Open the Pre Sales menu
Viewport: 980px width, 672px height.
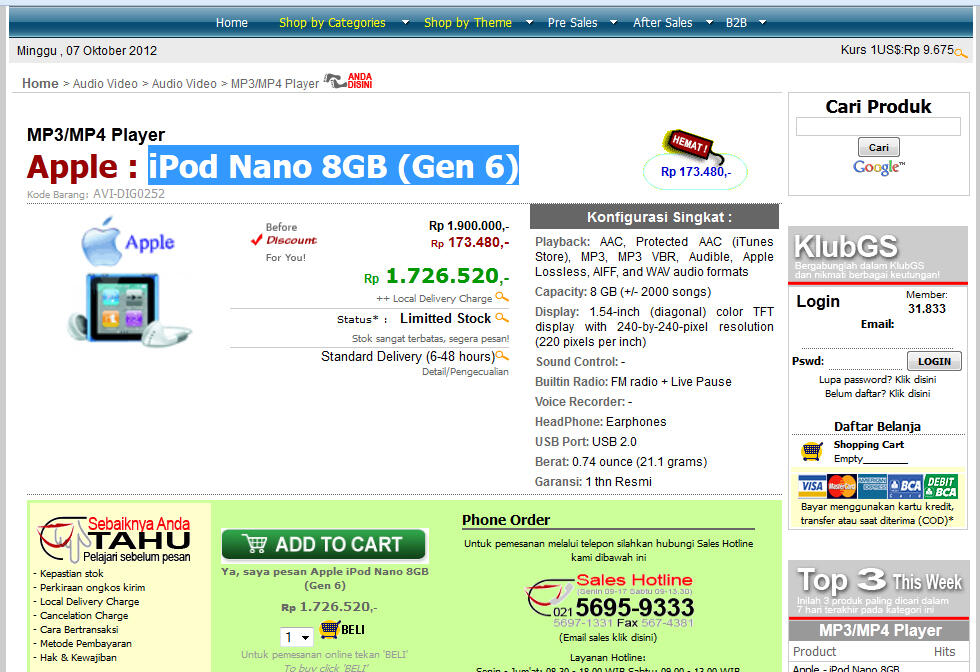pos(572,23)
